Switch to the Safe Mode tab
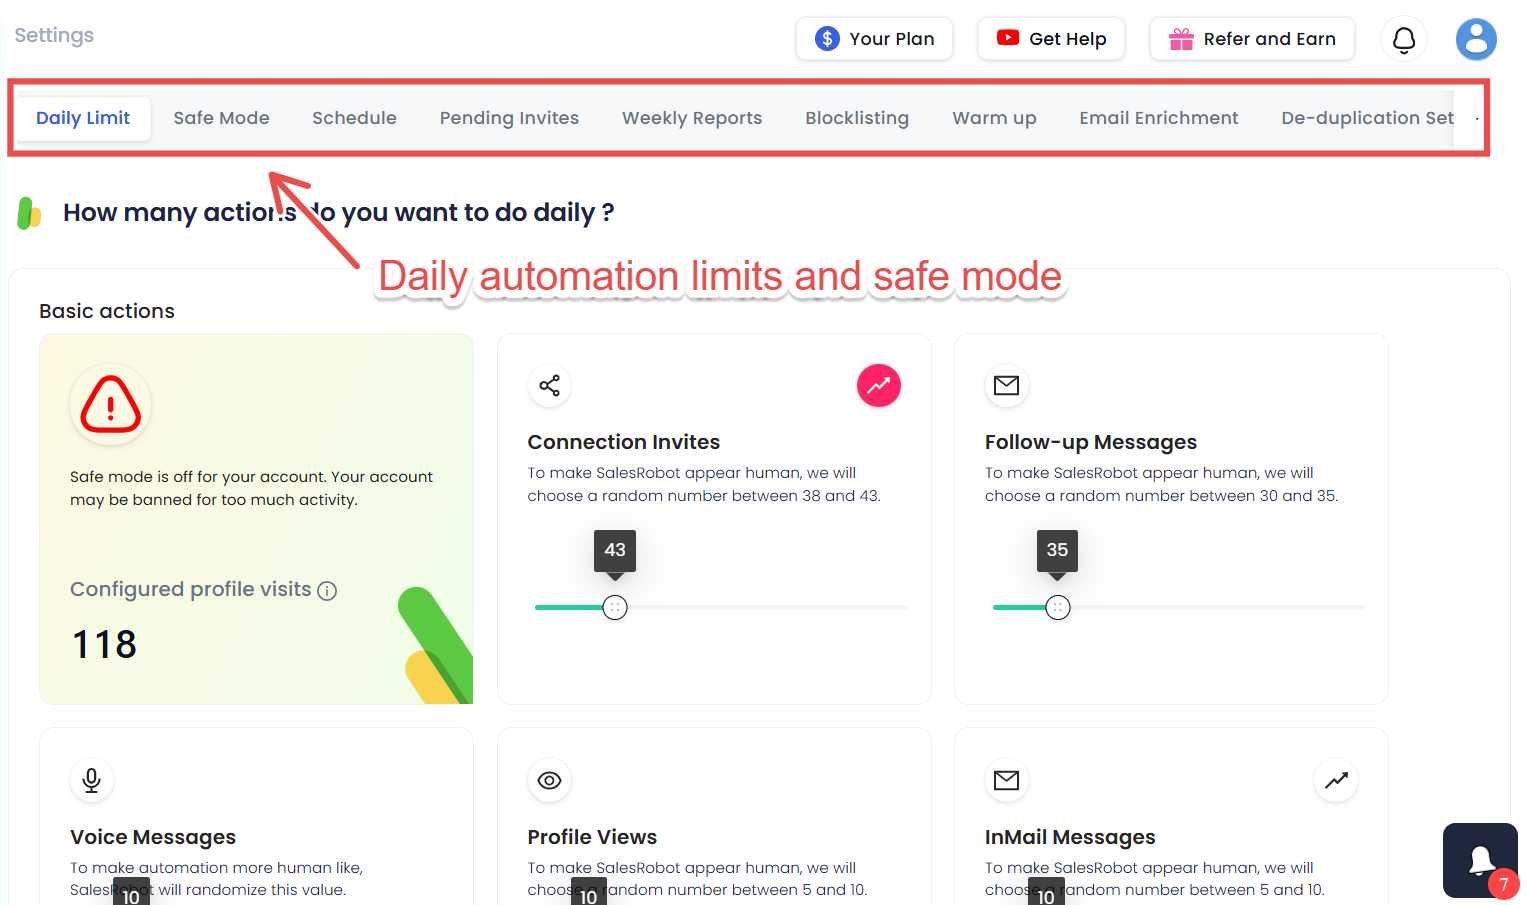 tap(221, 117)
